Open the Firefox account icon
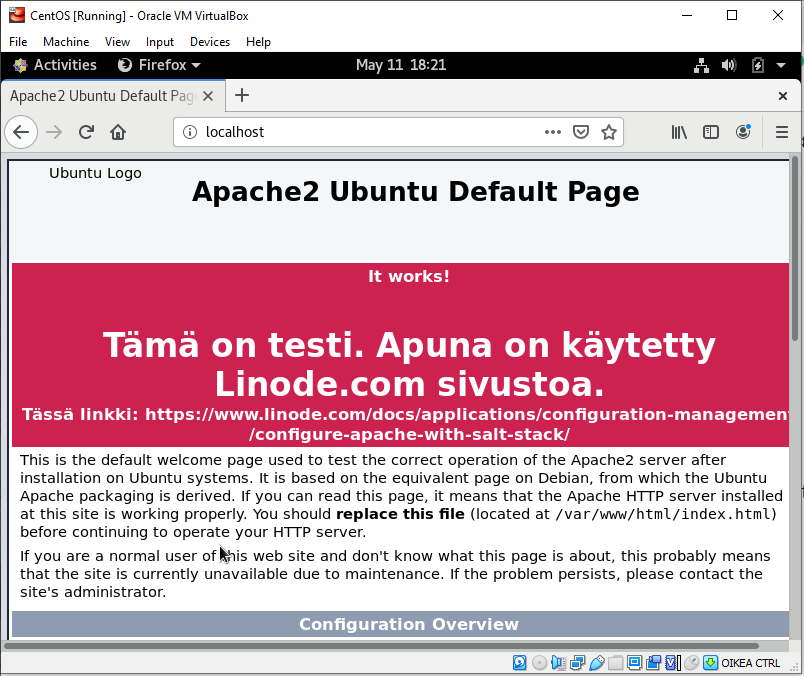 coord(743,132)
